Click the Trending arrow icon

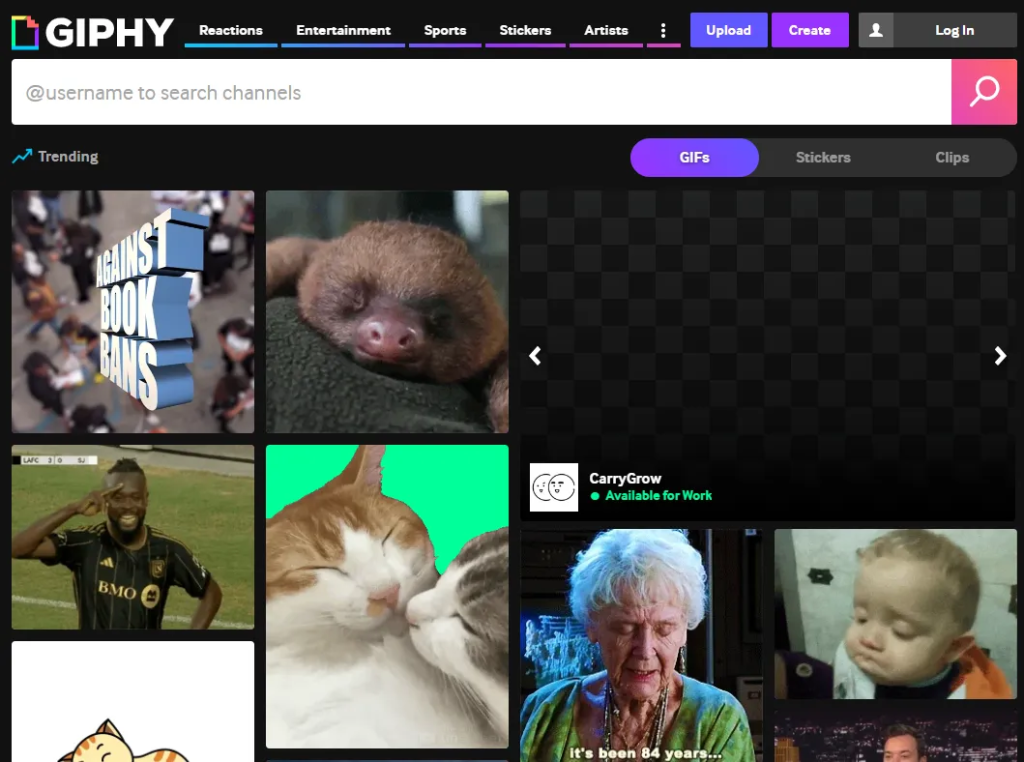point(22,157)
